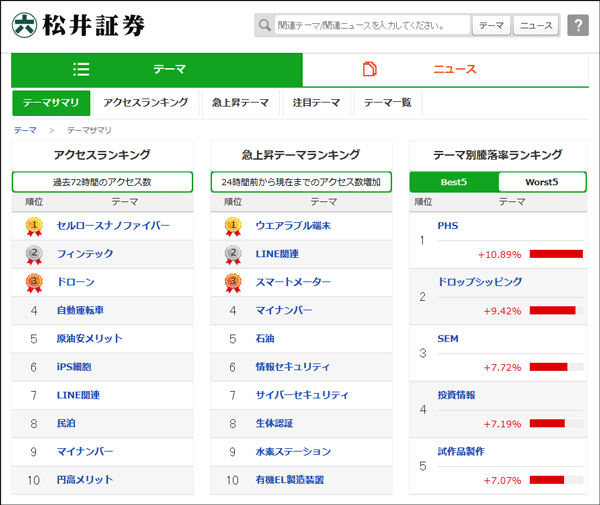
Task: Open the 急上昇テーマ sub-tab
Action: click(x=241, y=103)
